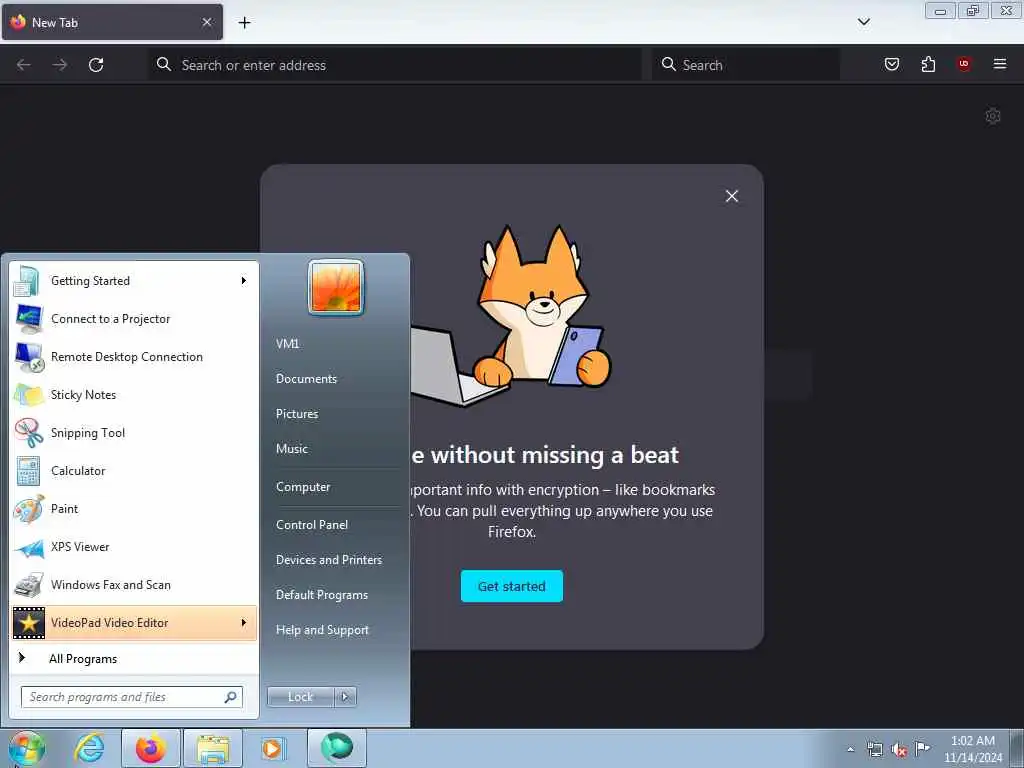Open Music from Start menu
This screenshot has width=1024, height=768.
(292, 449)
